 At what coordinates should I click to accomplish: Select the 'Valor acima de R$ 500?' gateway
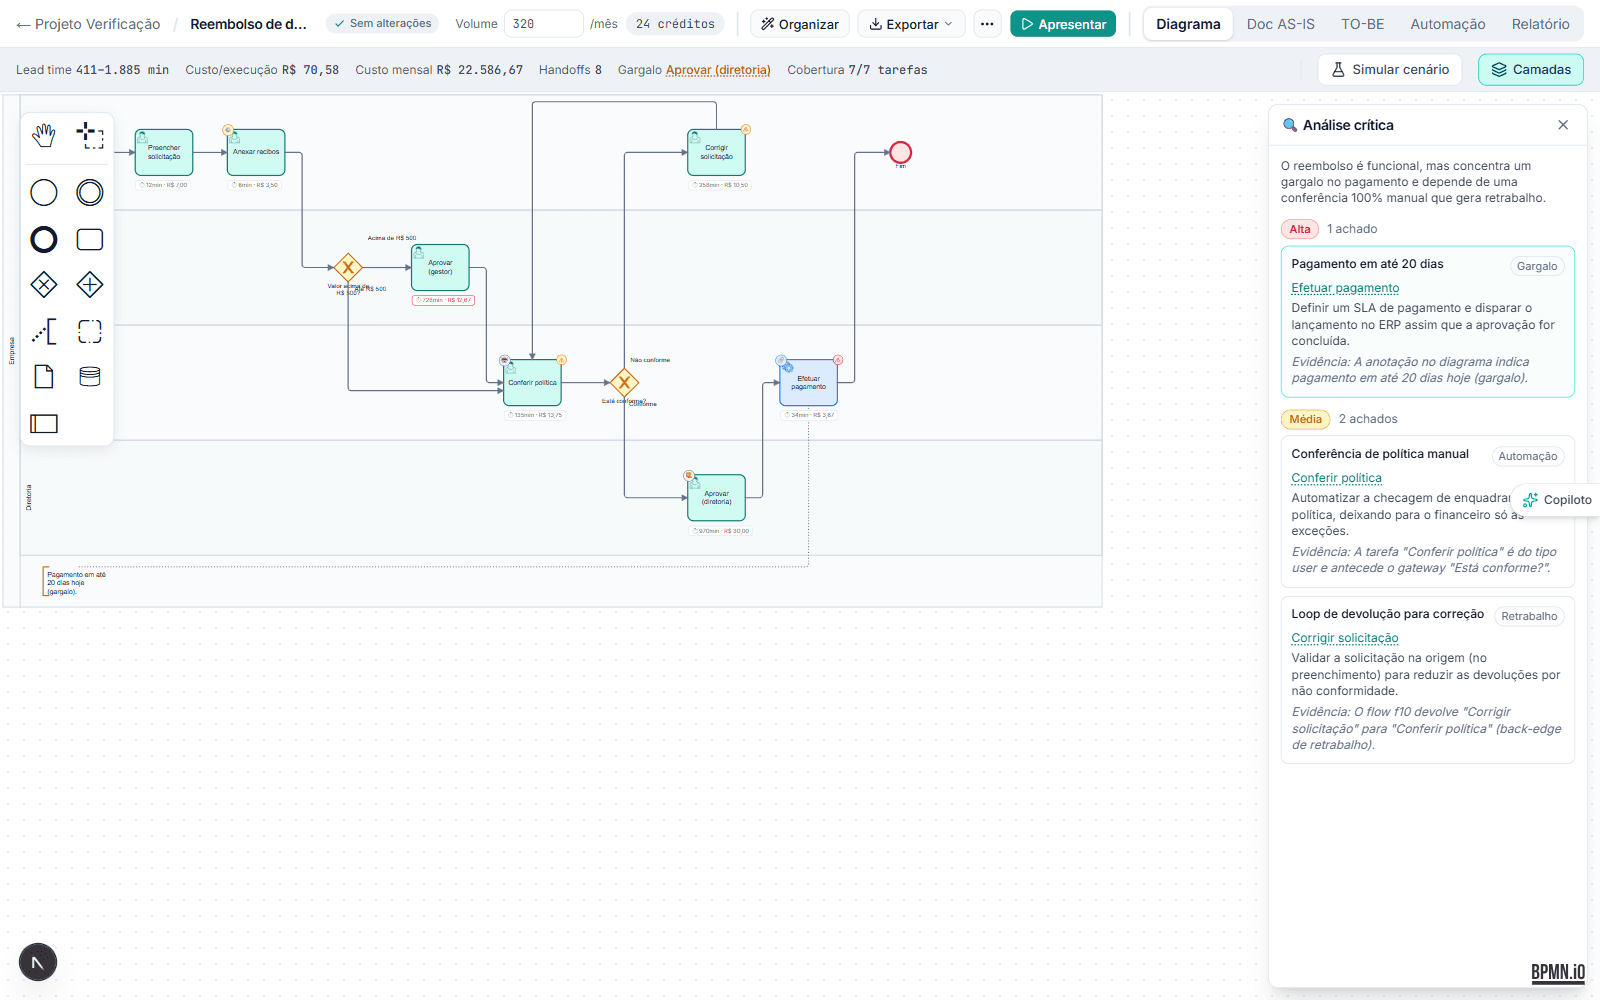pos(348,267)
